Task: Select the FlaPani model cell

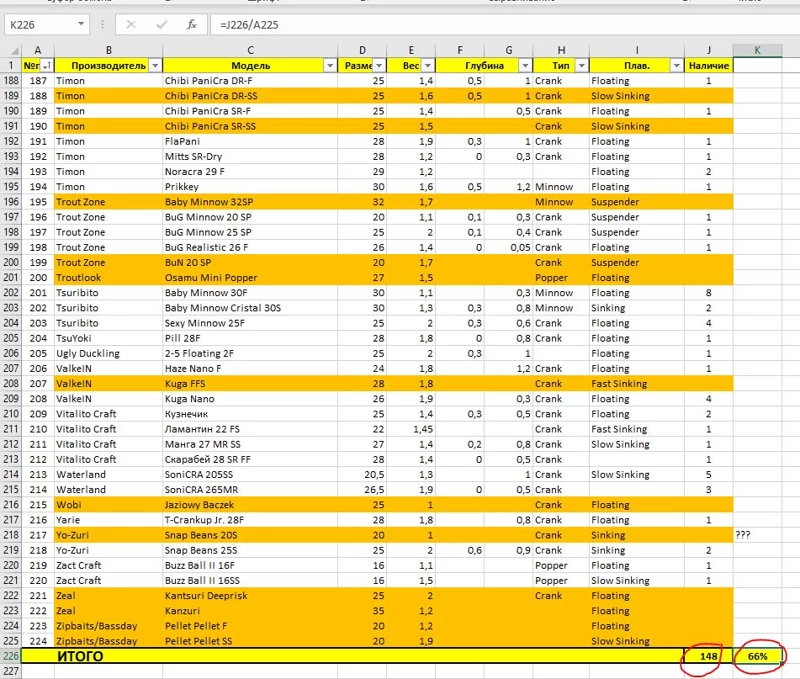Action: point(250,141)
